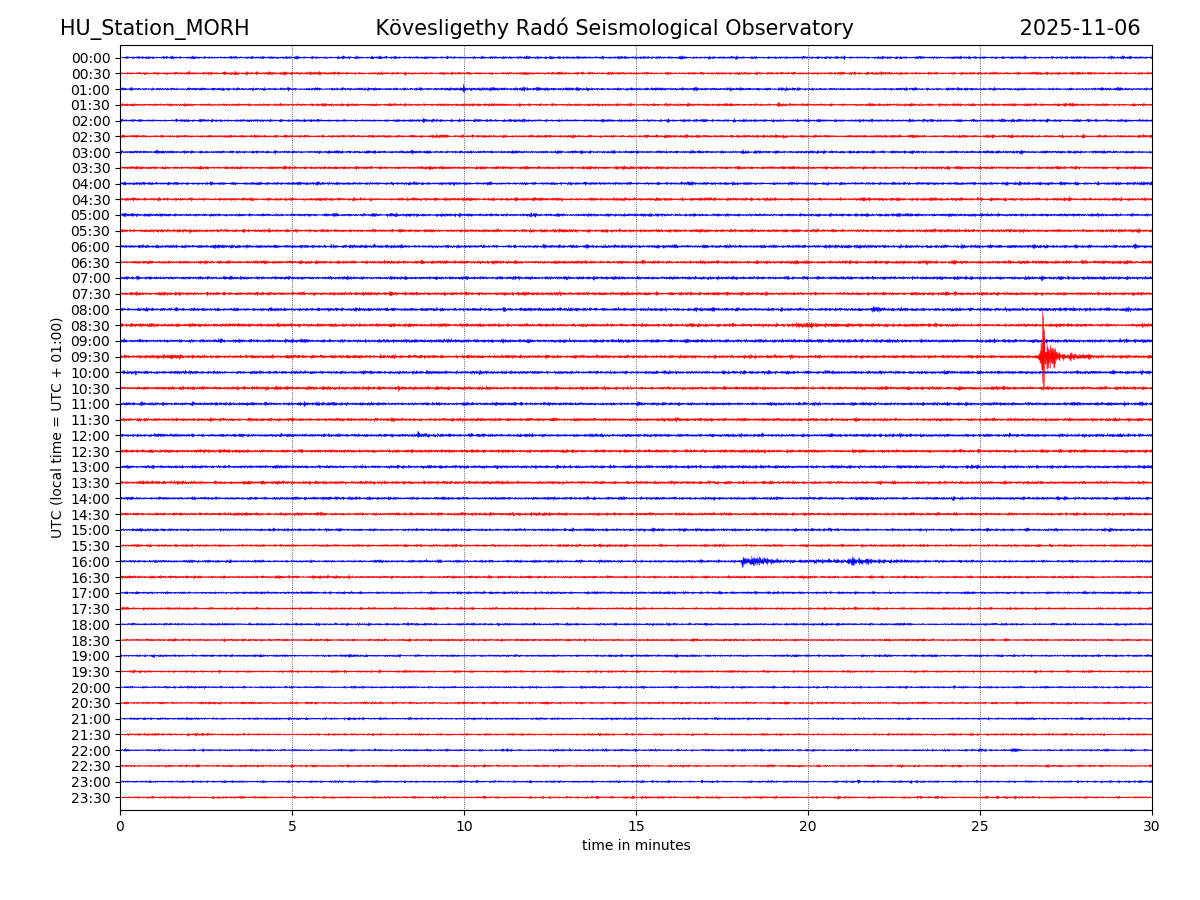Click the 15 tick on the x-axis
The width and height of the screenshot is (1200, 900).
(636, 826)
